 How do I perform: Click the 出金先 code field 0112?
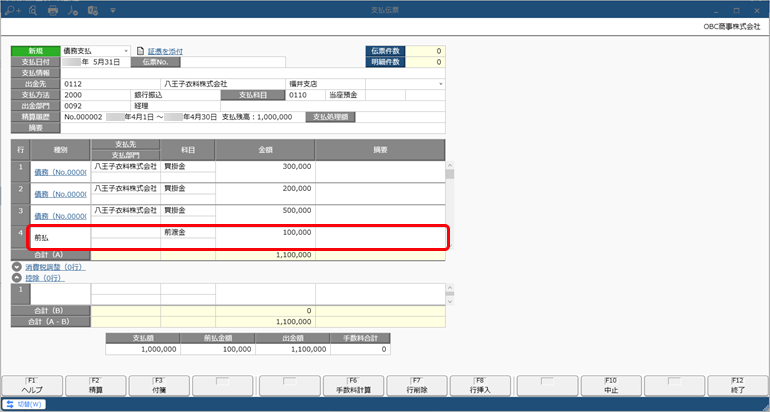point(110,84)
